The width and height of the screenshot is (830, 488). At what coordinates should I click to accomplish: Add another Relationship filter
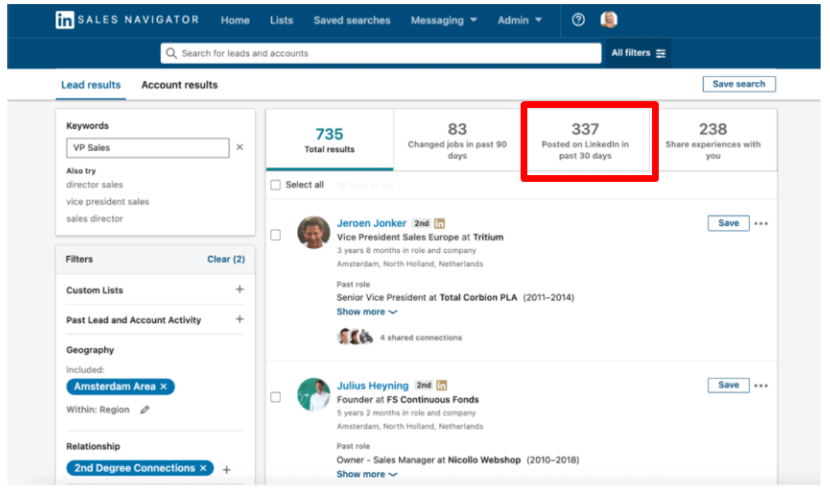(227, 469)
